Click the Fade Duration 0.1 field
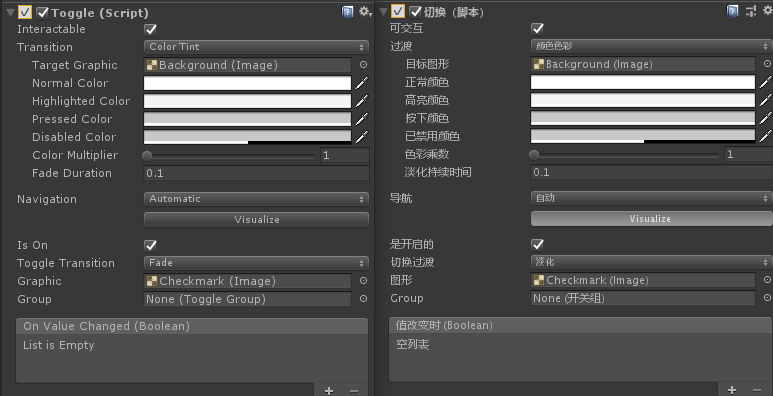 pos(256,173)
